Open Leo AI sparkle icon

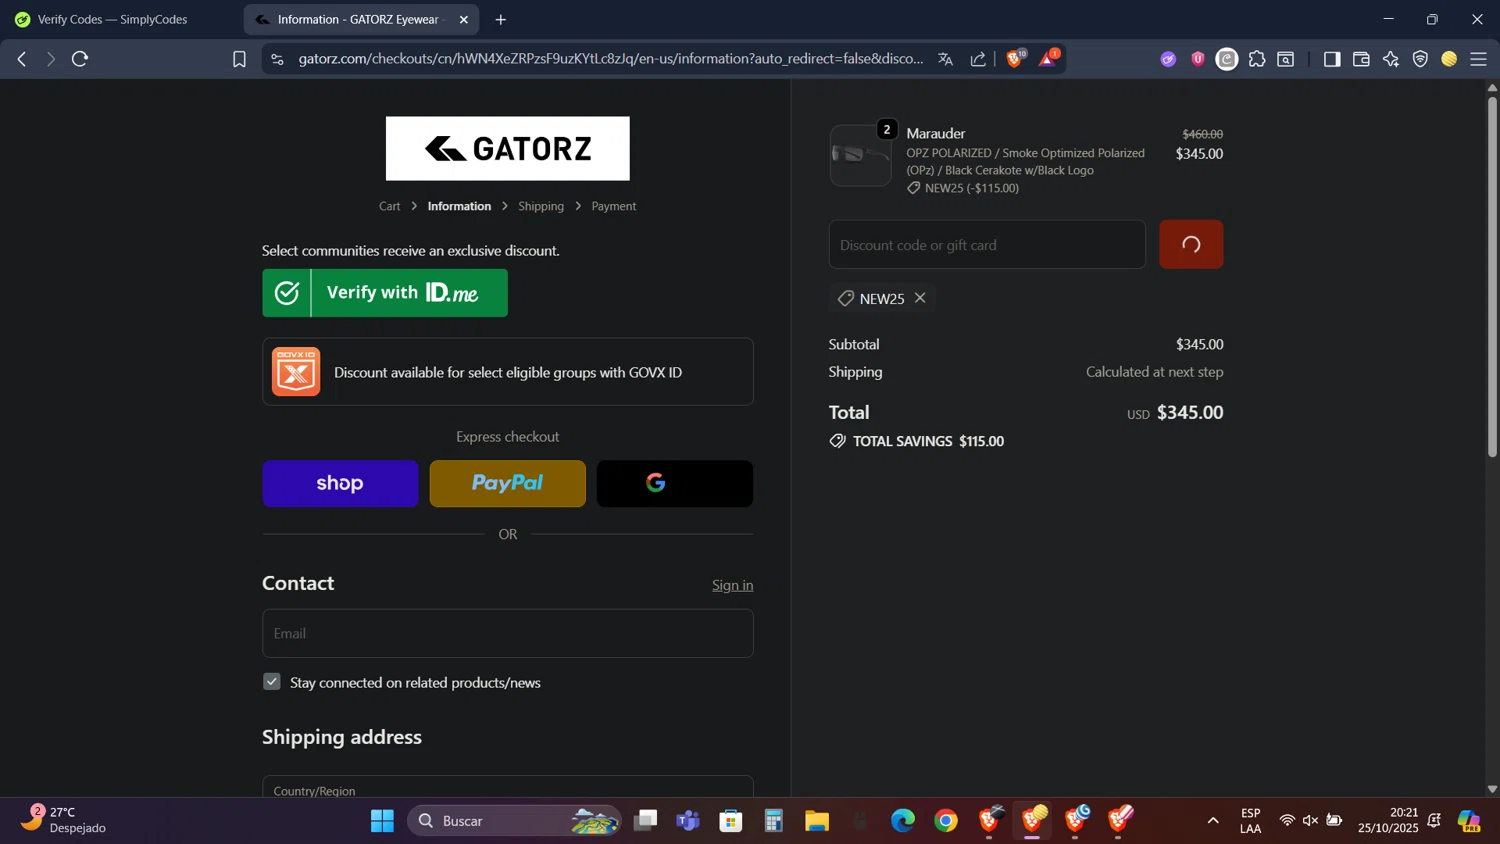click(1390, 59)
